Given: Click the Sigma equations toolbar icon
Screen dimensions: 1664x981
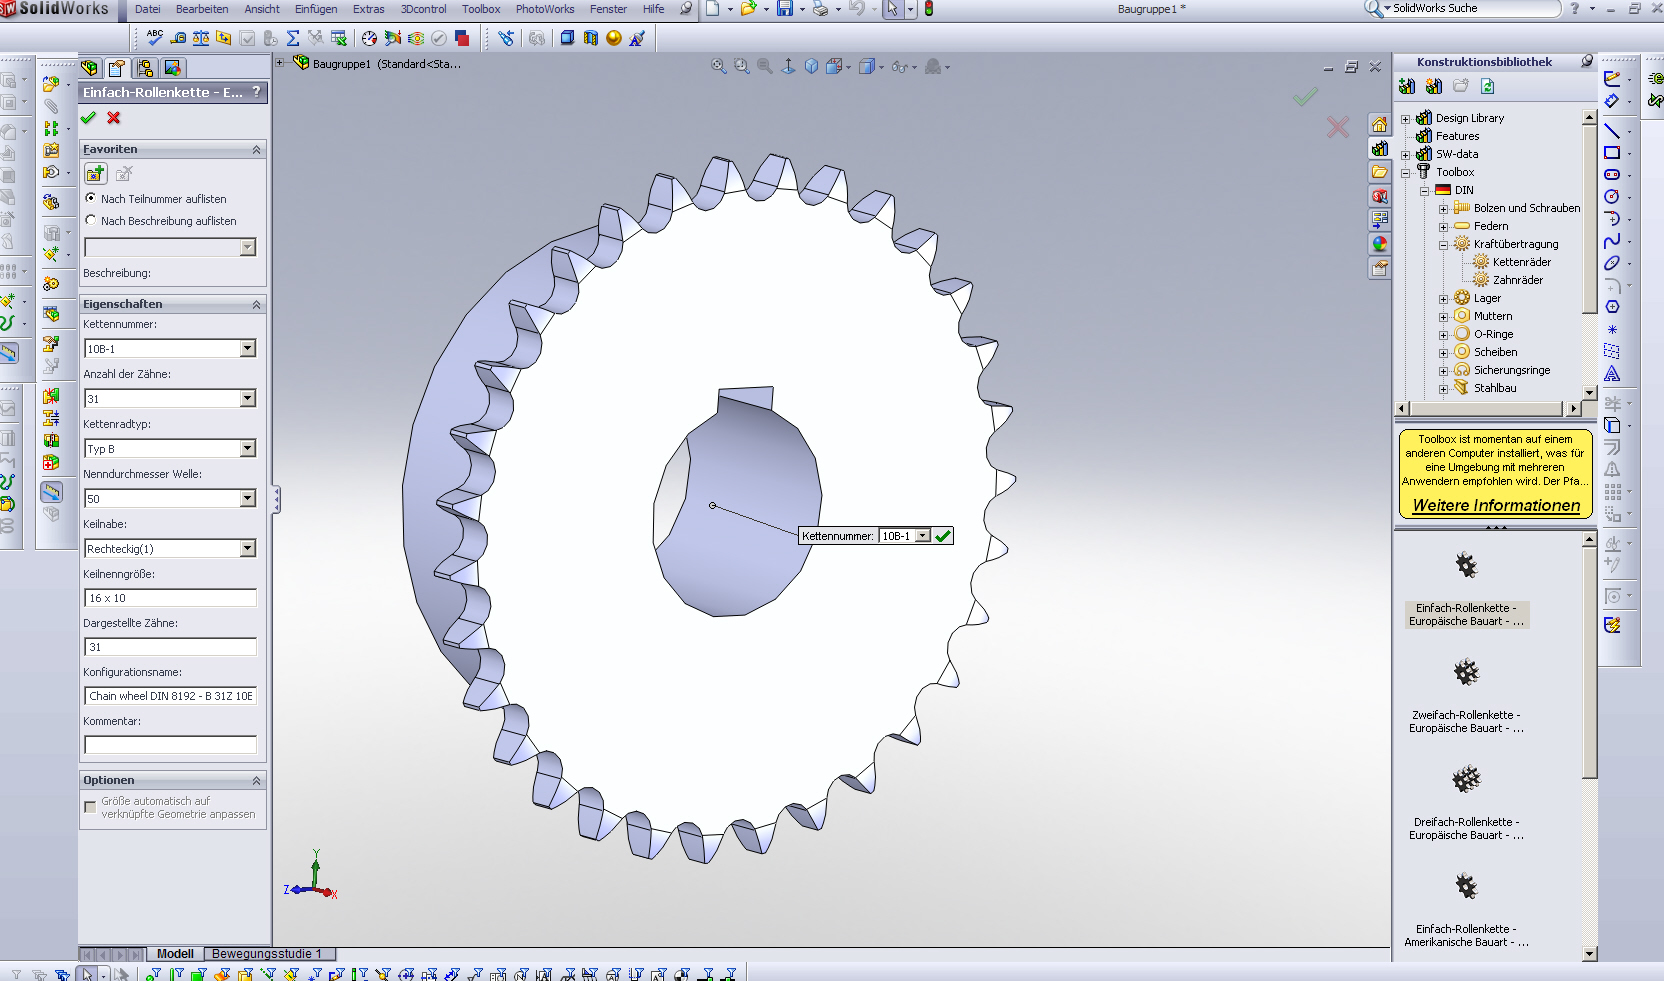Looking at the screenshot, I should pos(293,38).
